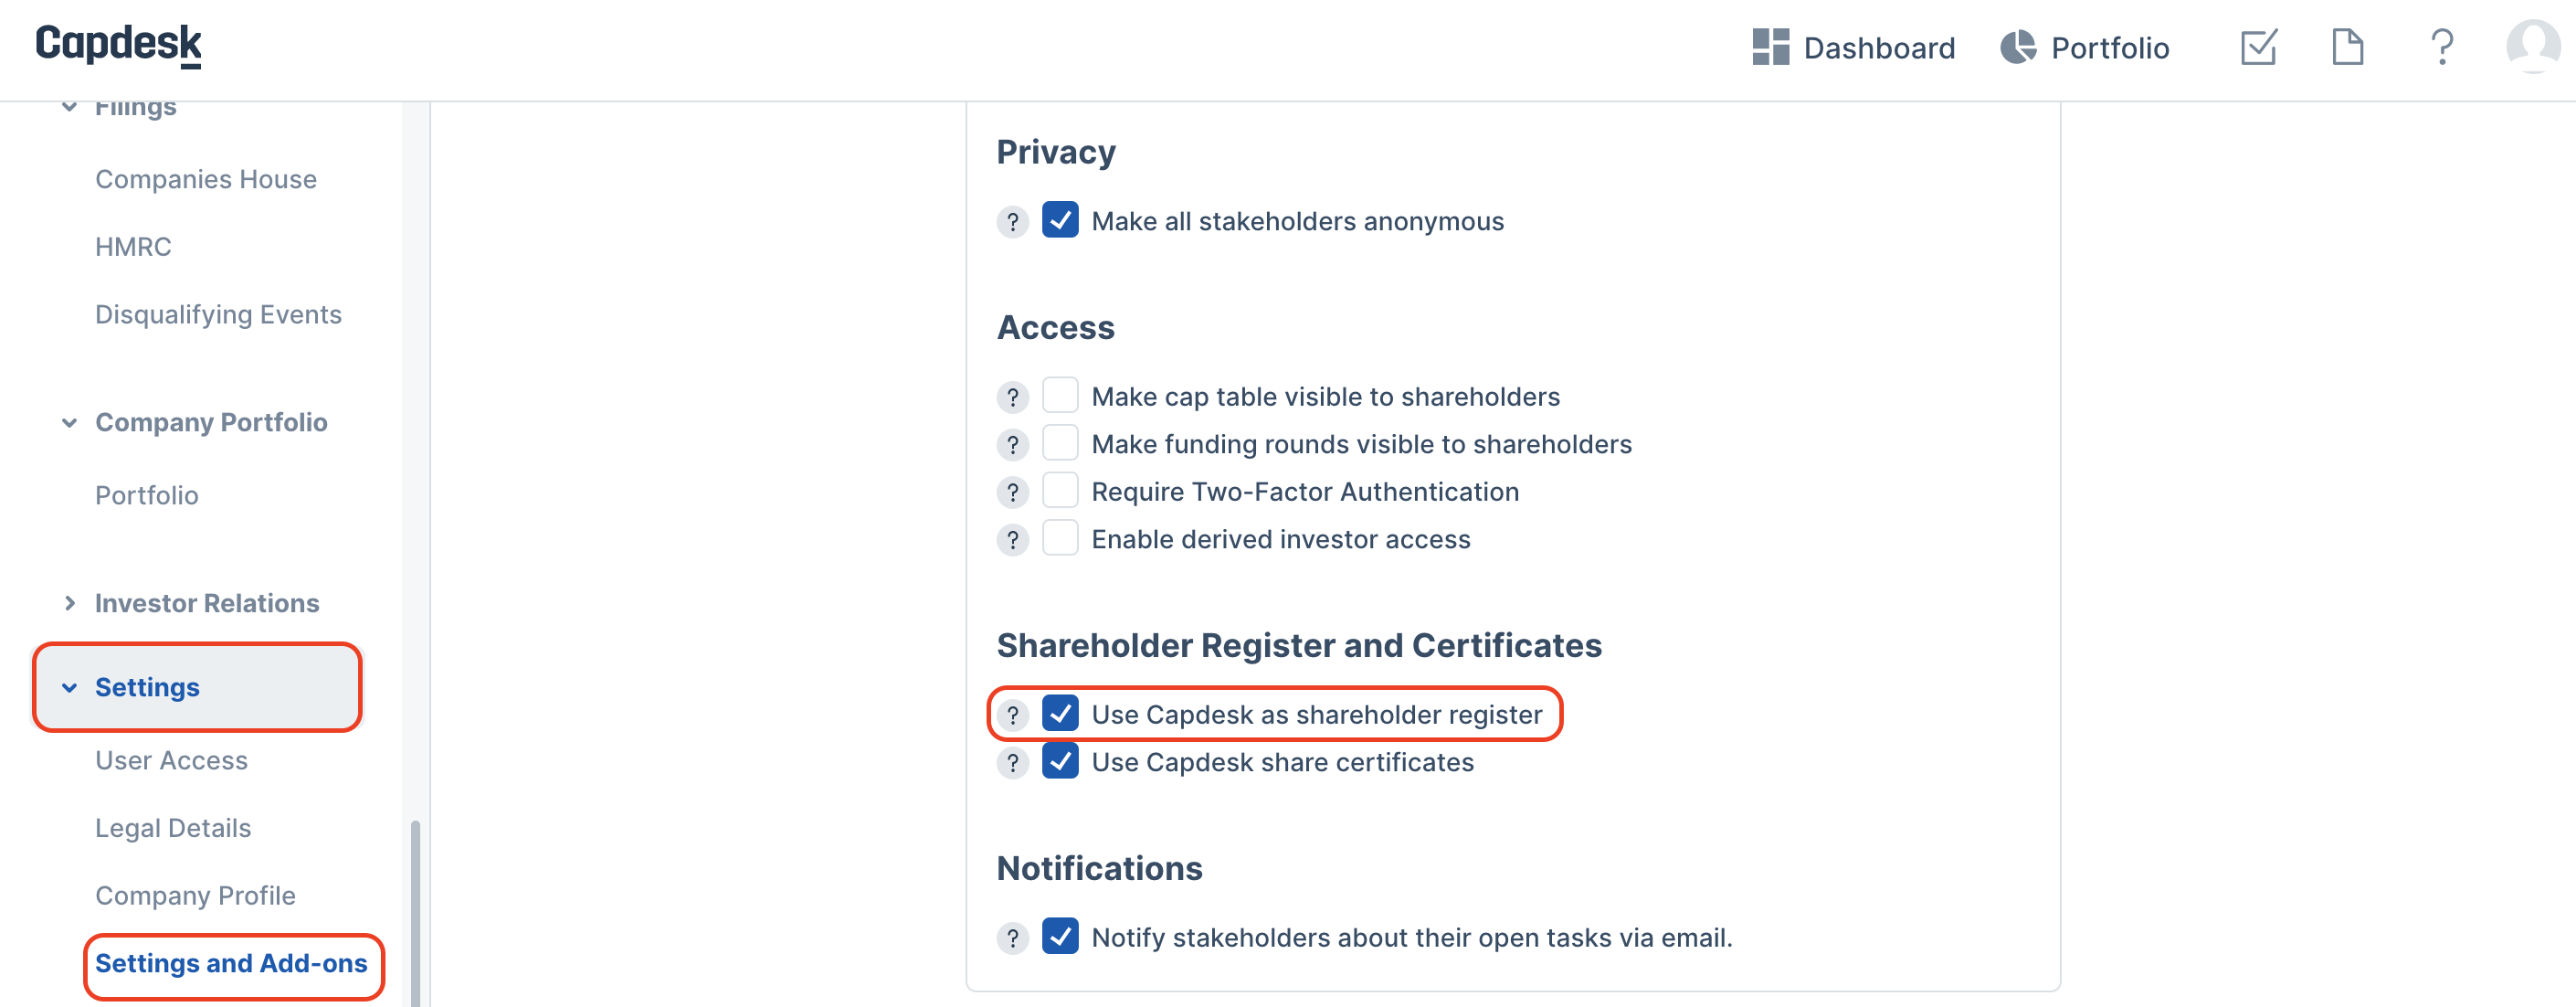2576x1007 pixels.
Task: Go to Dashboard in the top navigation
Action: (x=1853, y=47)
